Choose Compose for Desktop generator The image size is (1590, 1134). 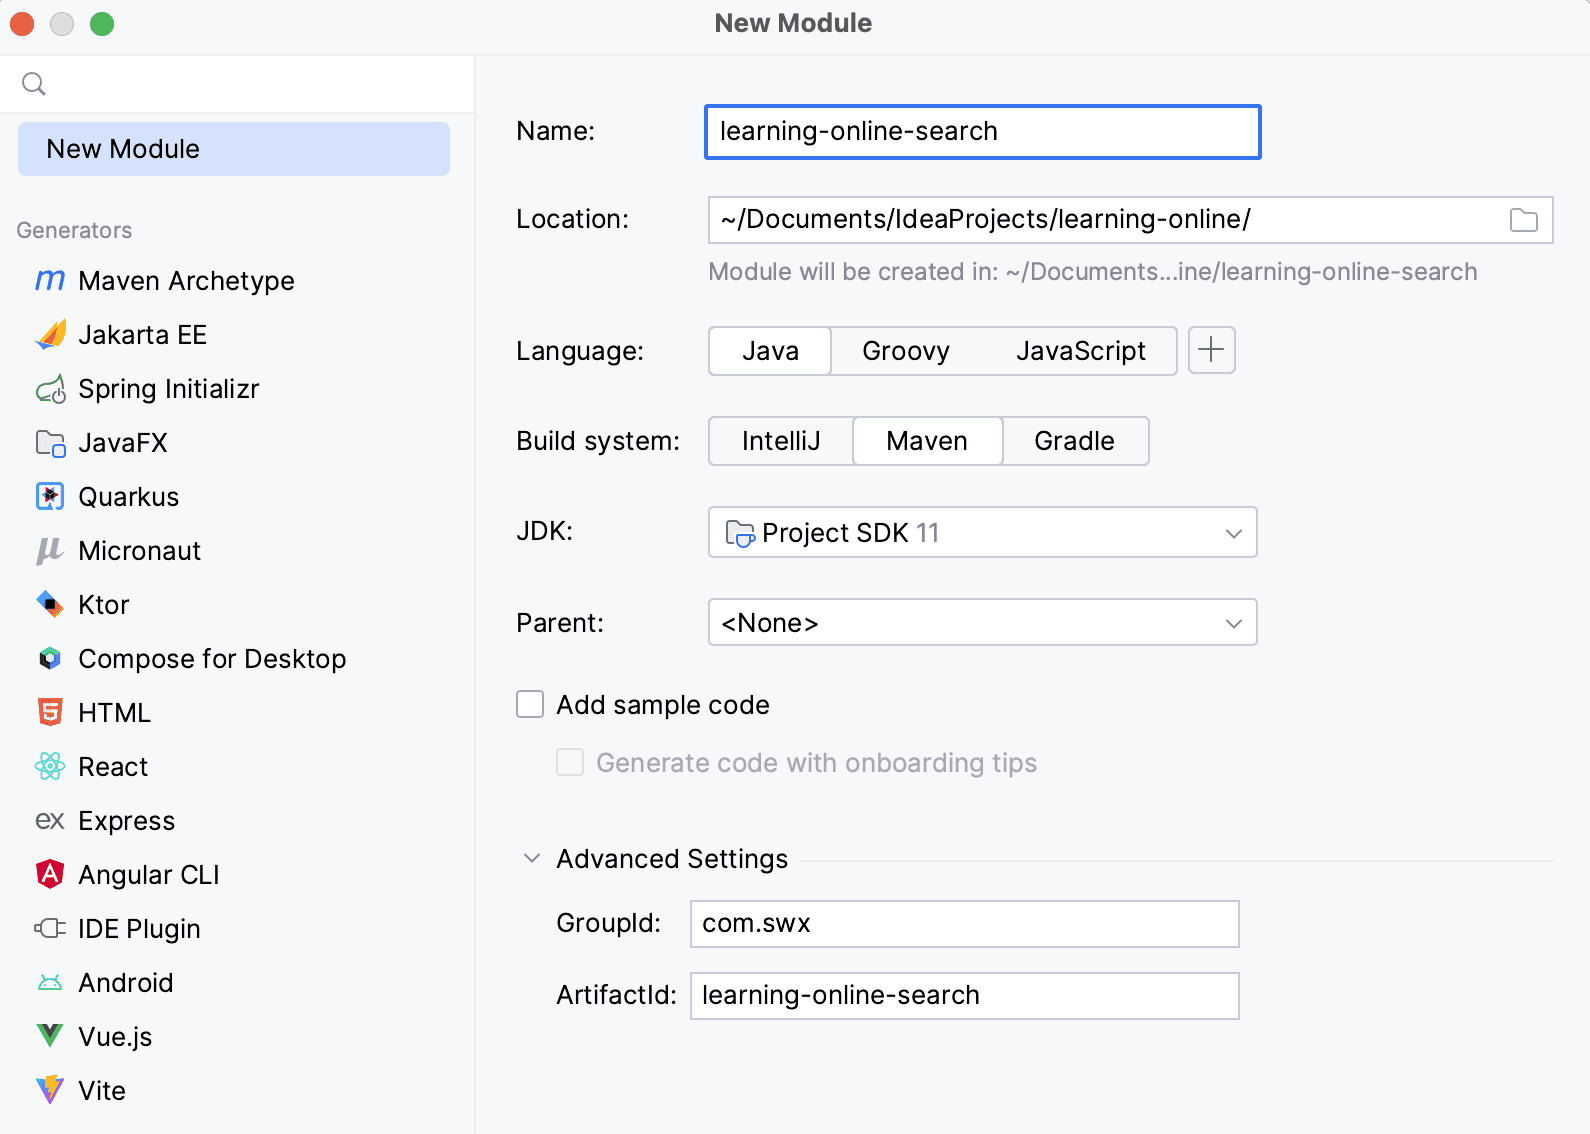pos(211,659)
